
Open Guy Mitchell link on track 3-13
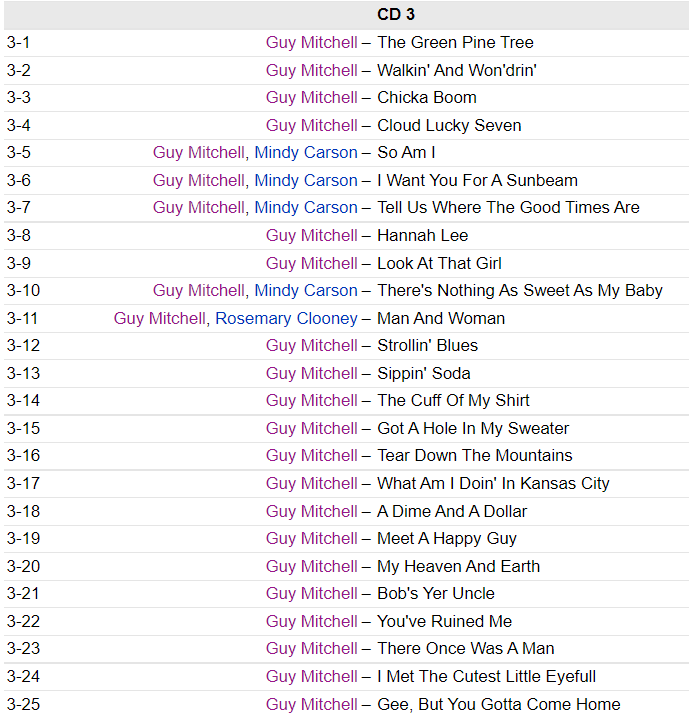(311, 374)
